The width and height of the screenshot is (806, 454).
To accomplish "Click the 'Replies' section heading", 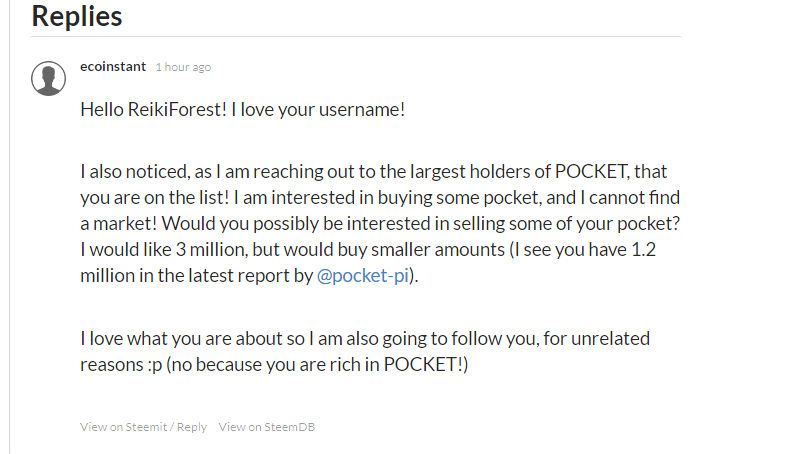I will [77, 16].
